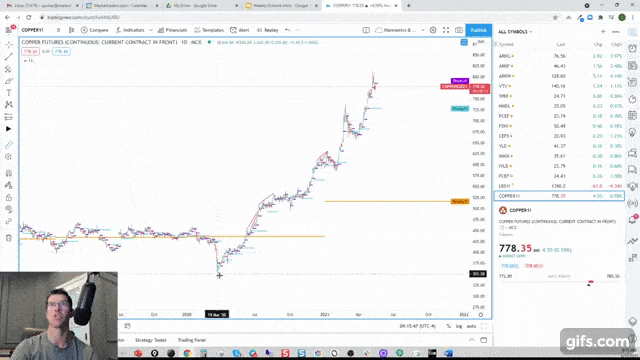Click the Publish button
This screenshot has width=640, height=360.
coord(478,30)
